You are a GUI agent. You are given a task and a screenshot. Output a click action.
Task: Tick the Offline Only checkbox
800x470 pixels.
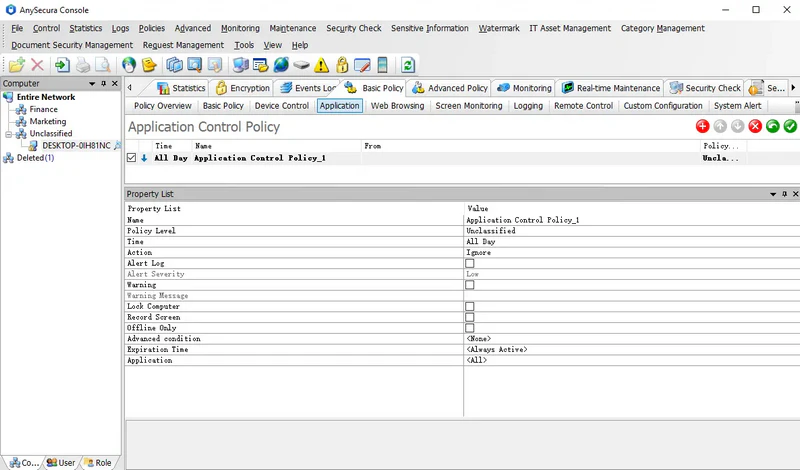(470, 328)
